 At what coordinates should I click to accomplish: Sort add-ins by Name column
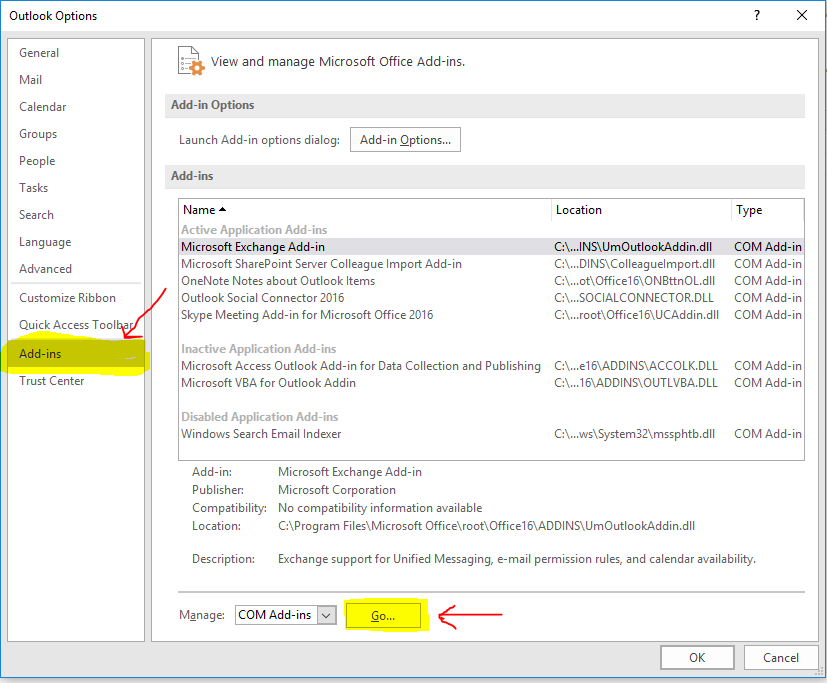click(365, 210)
